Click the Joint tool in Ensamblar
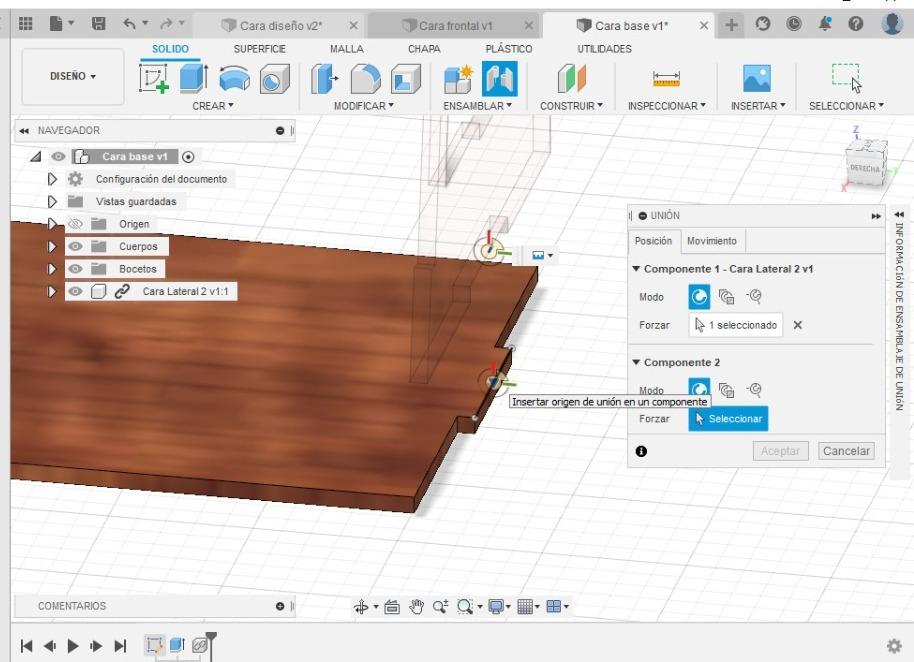914x662 pixels. pyautogui.click(x=499, y=80)
